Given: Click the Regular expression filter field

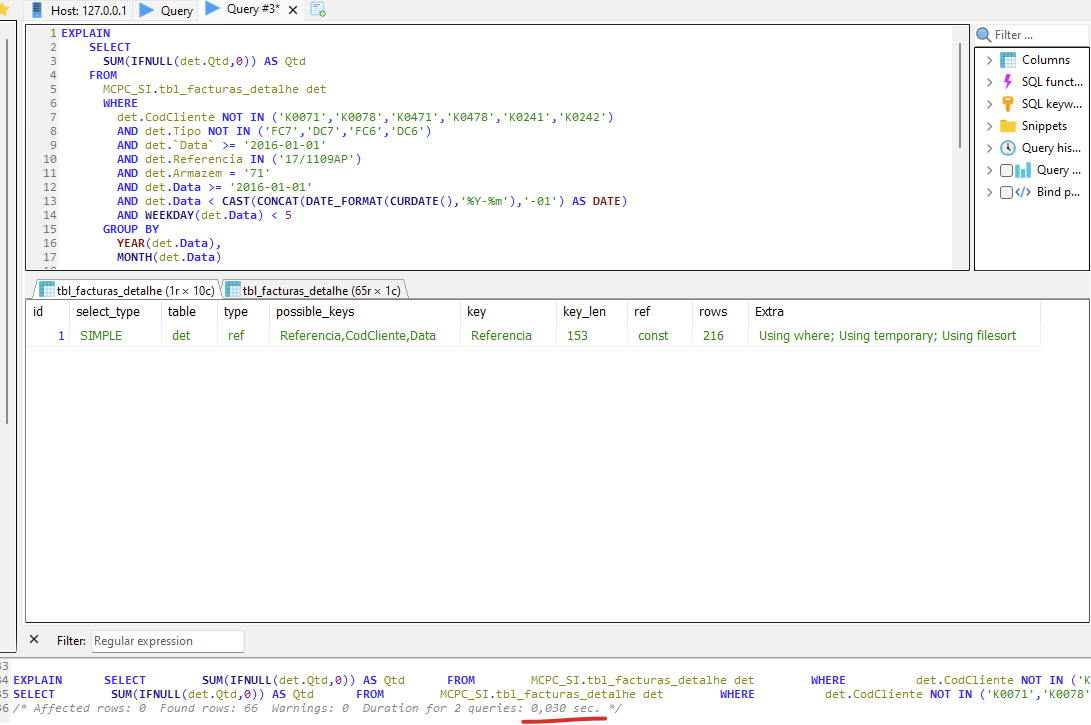Looking at the screenshot, I should coord(167,641).
